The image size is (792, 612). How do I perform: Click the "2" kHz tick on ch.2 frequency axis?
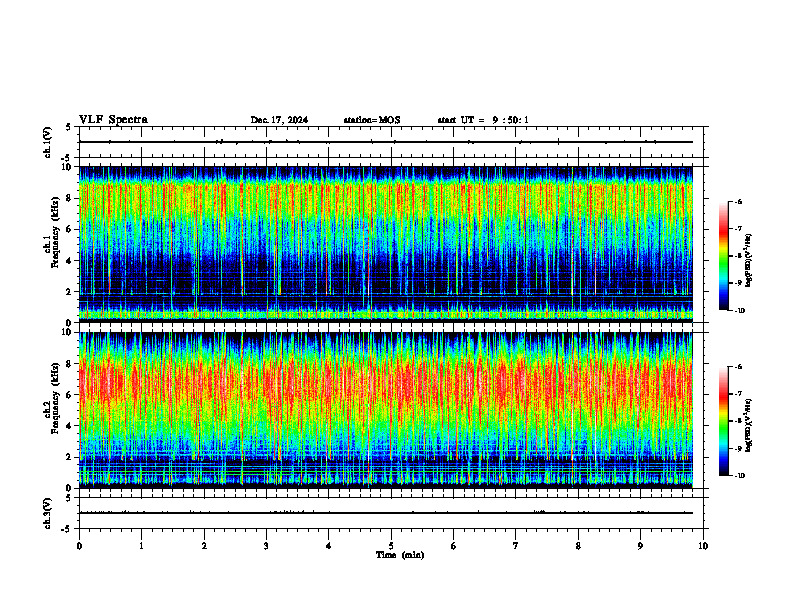click(70, 457)
